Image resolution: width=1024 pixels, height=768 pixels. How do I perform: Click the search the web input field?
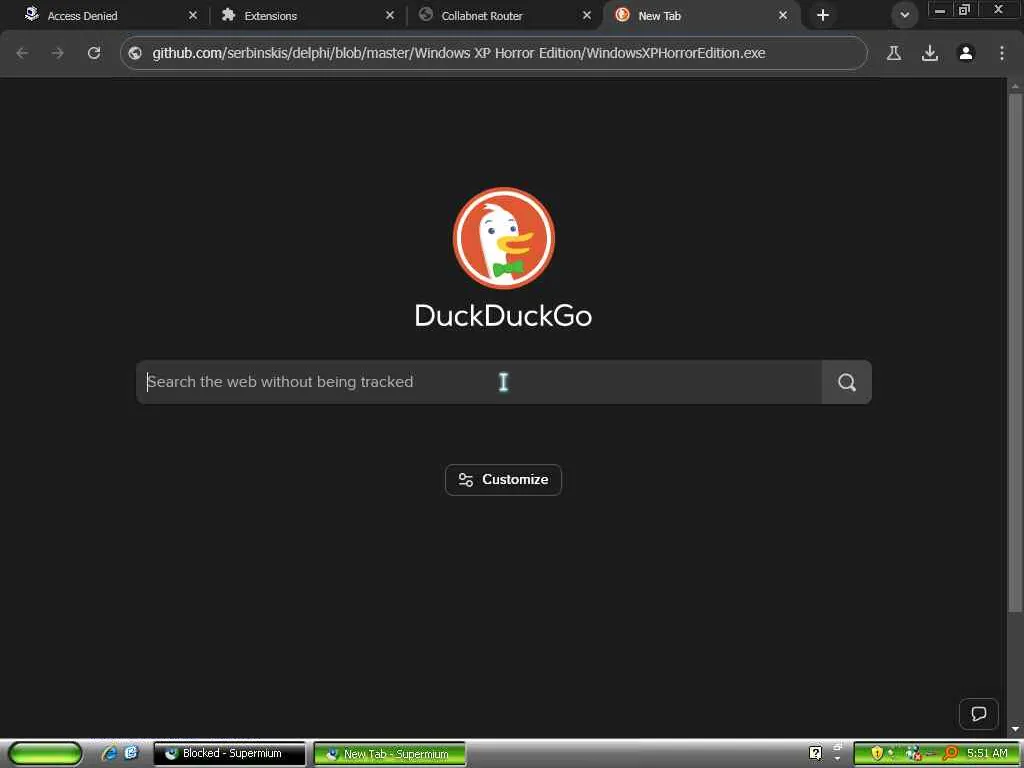[479, 382]
